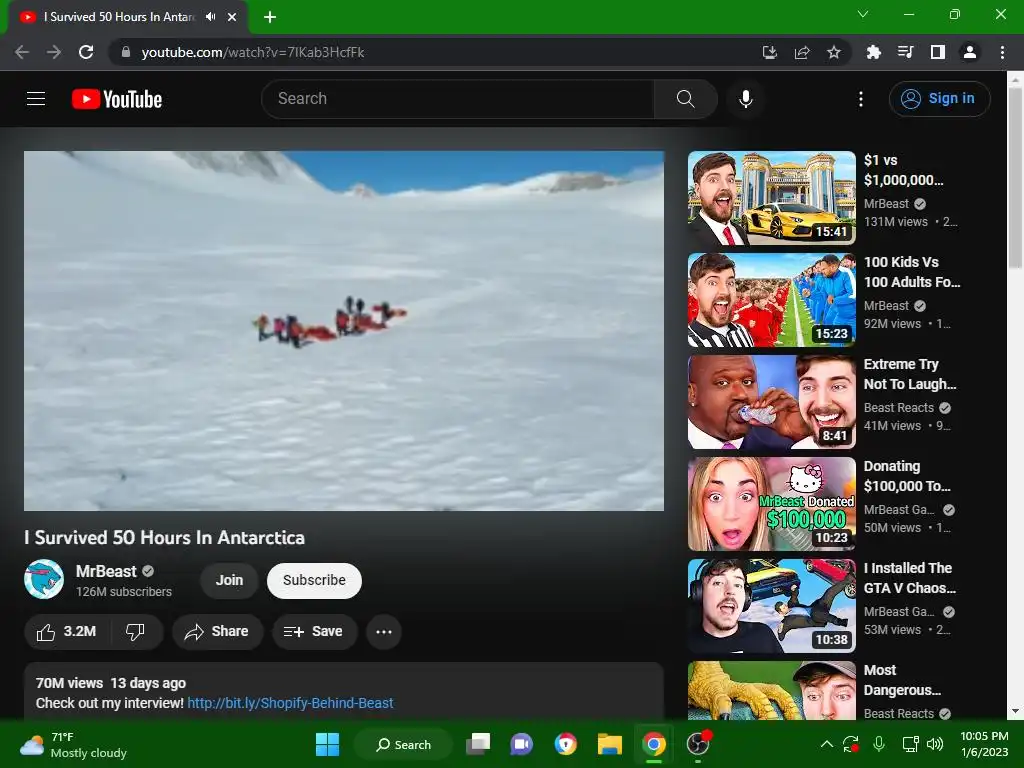Open the media controls icon

[905, 52]
